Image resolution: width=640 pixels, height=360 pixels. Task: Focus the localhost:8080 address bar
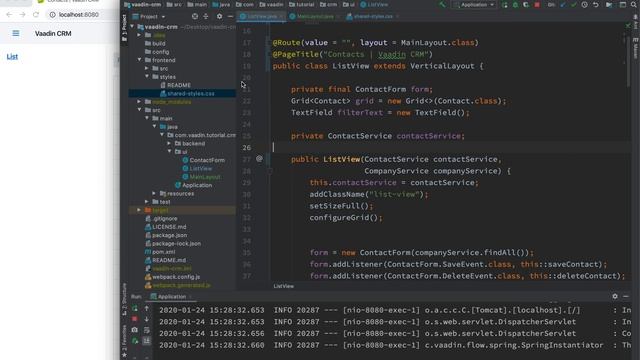[78, 15]
